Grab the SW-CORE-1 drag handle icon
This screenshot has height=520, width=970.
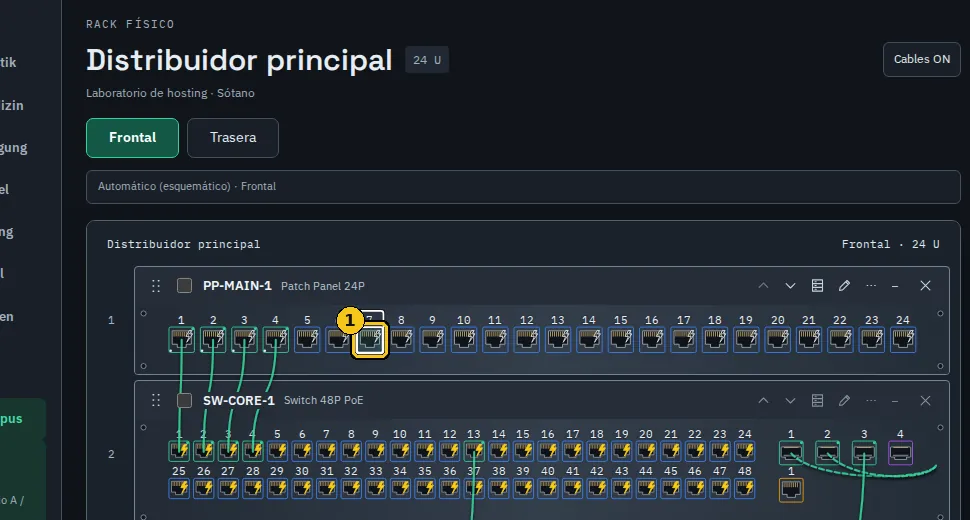[156, 401]
